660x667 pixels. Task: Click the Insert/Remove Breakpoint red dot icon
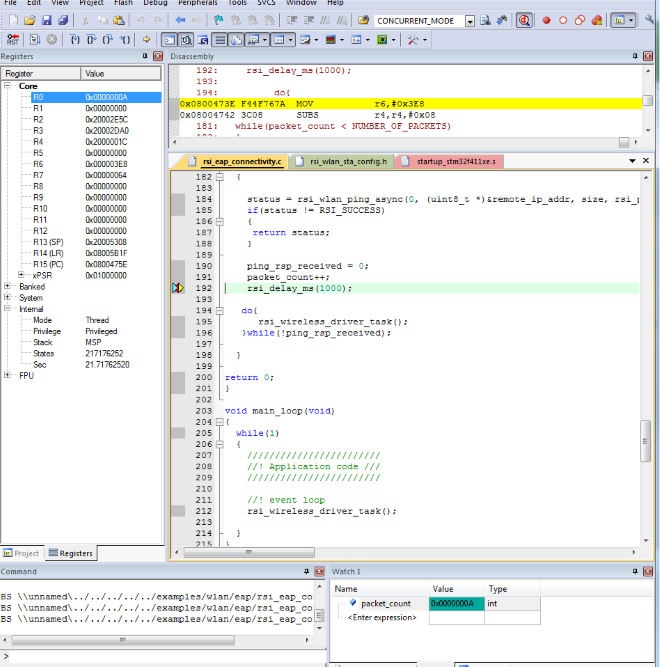click(546, 20)
